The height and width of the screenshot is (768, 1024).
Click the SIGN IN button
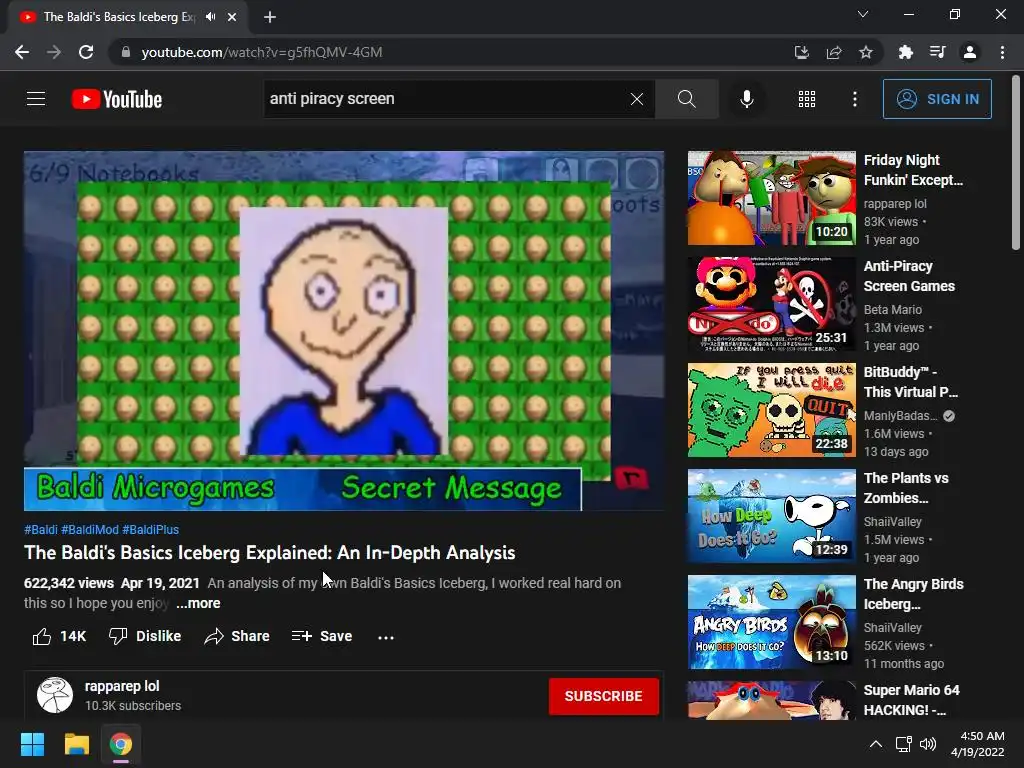click(x=936, y=99)
